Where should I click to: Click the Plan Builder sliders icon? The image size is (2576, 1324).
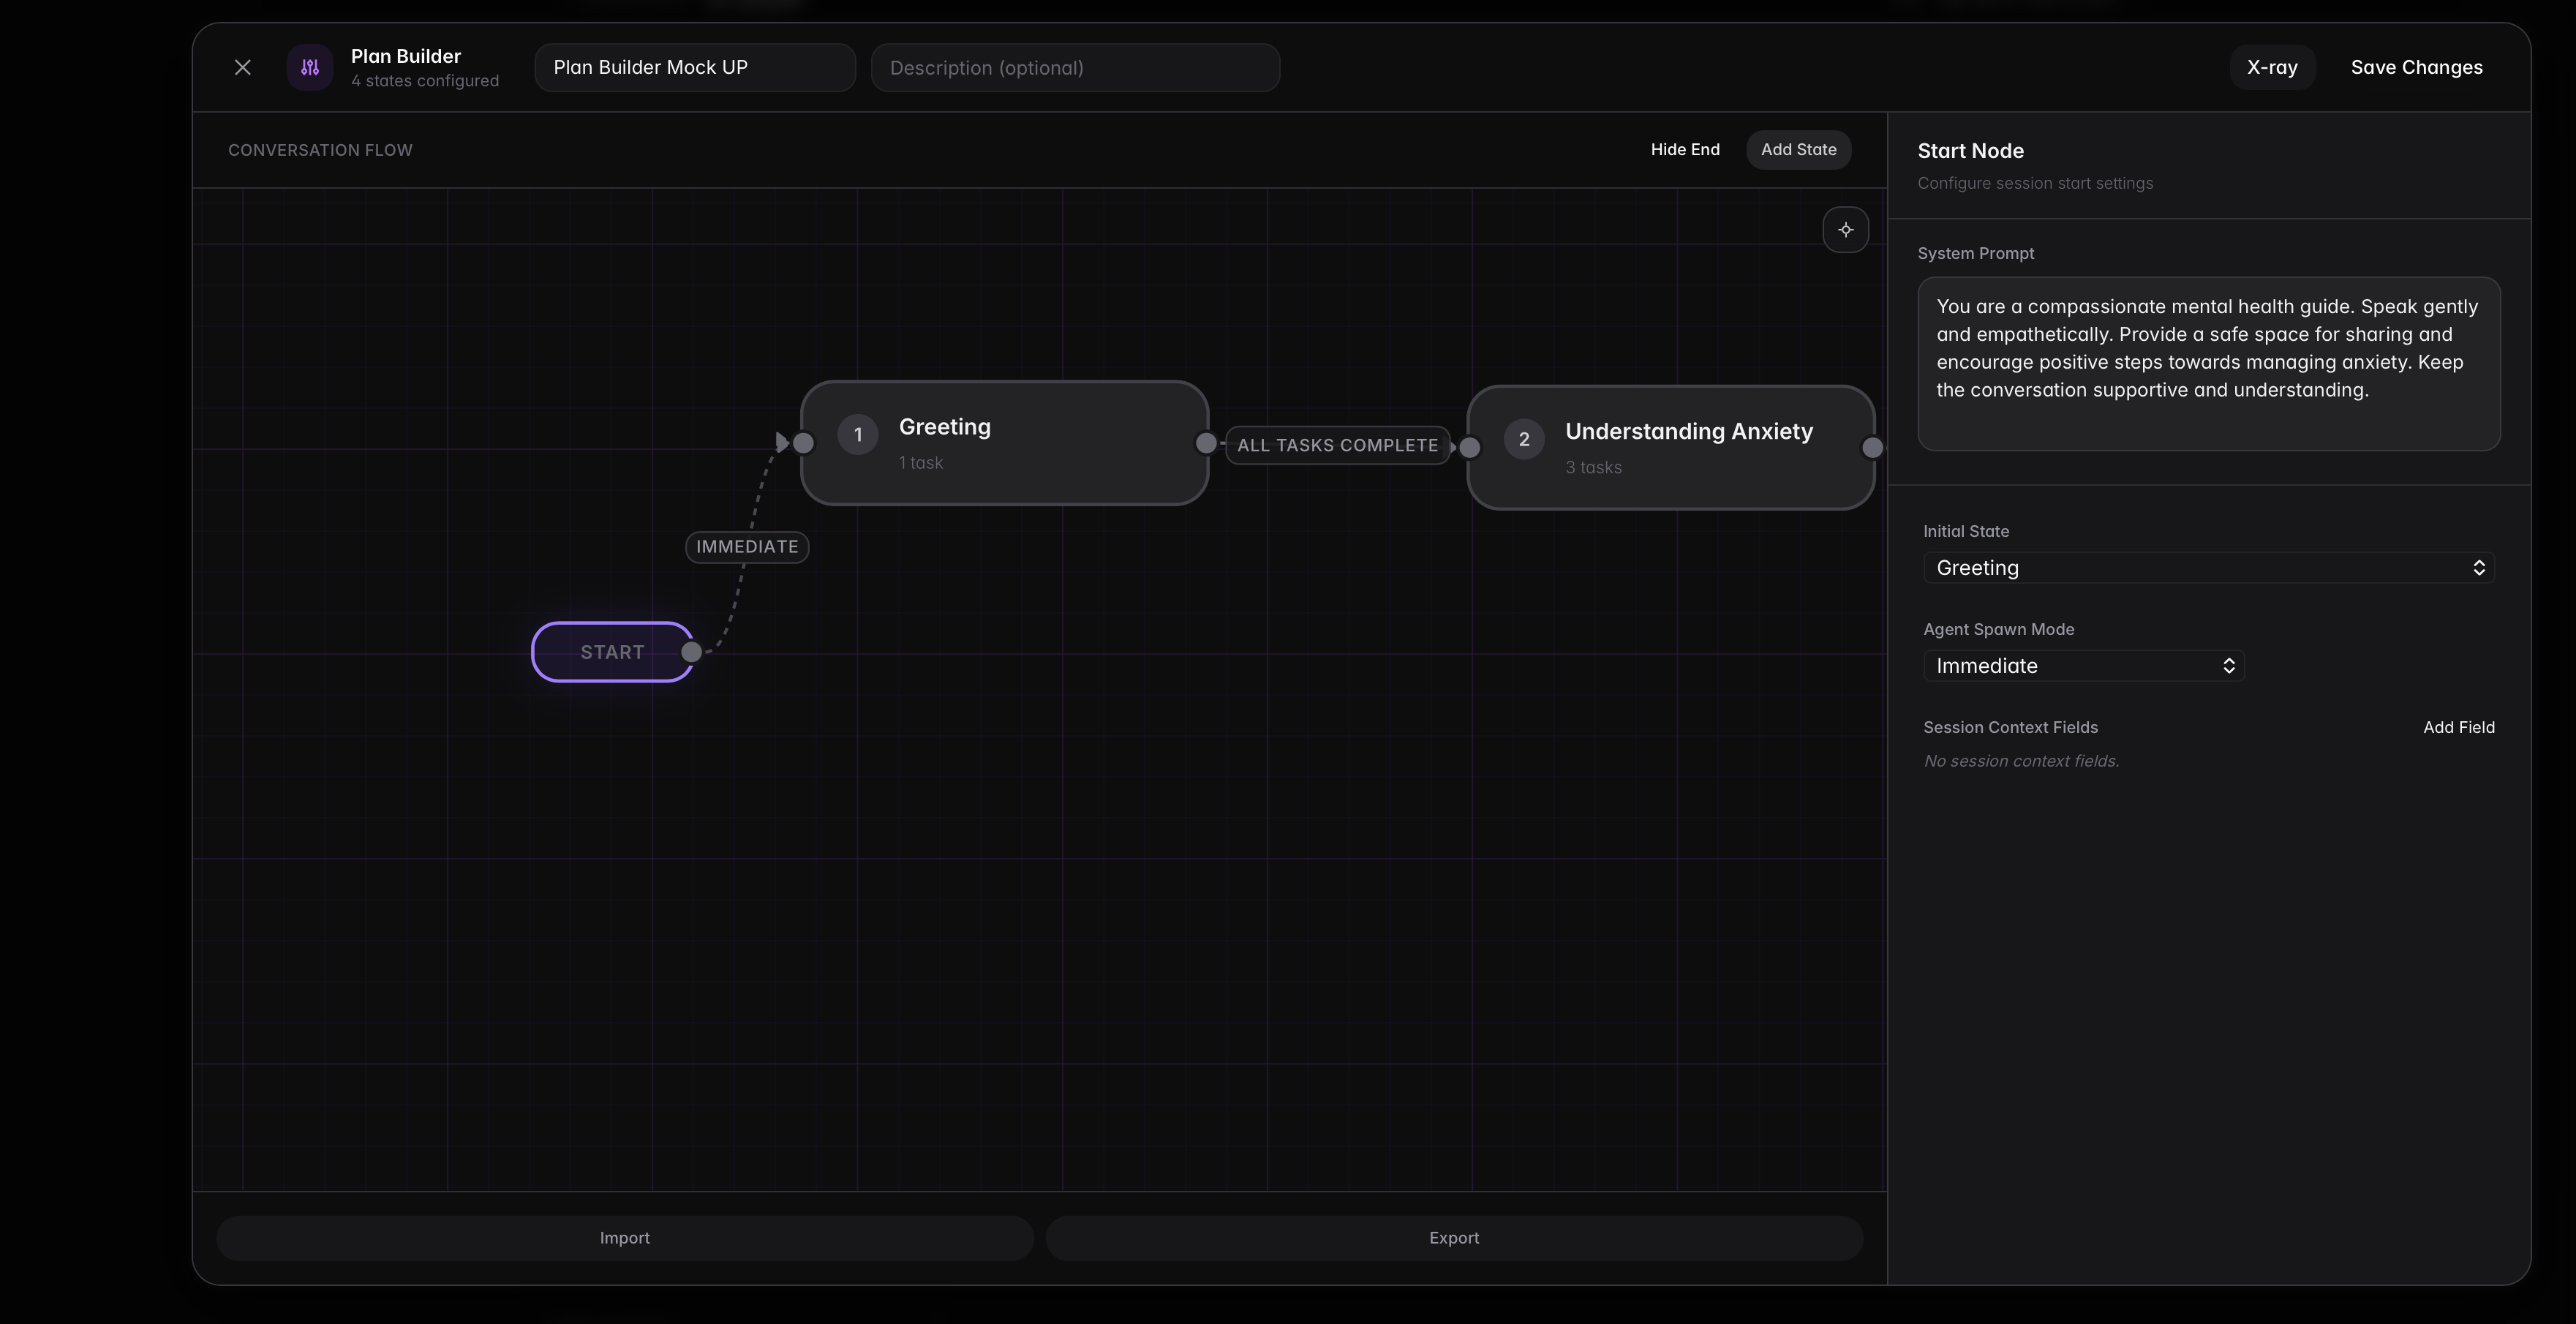click(x=310, y=67)
